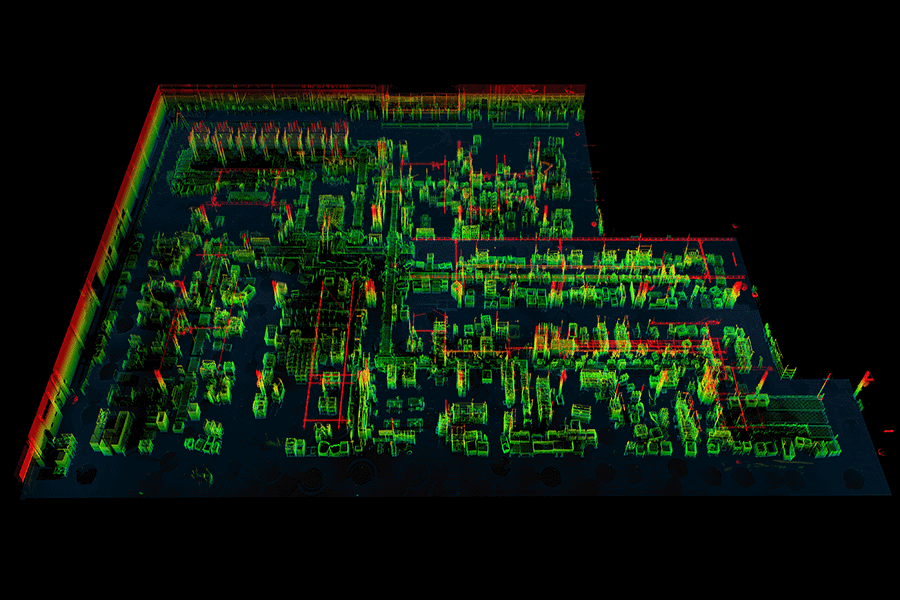Select the stray red point far right

(888, 430)
